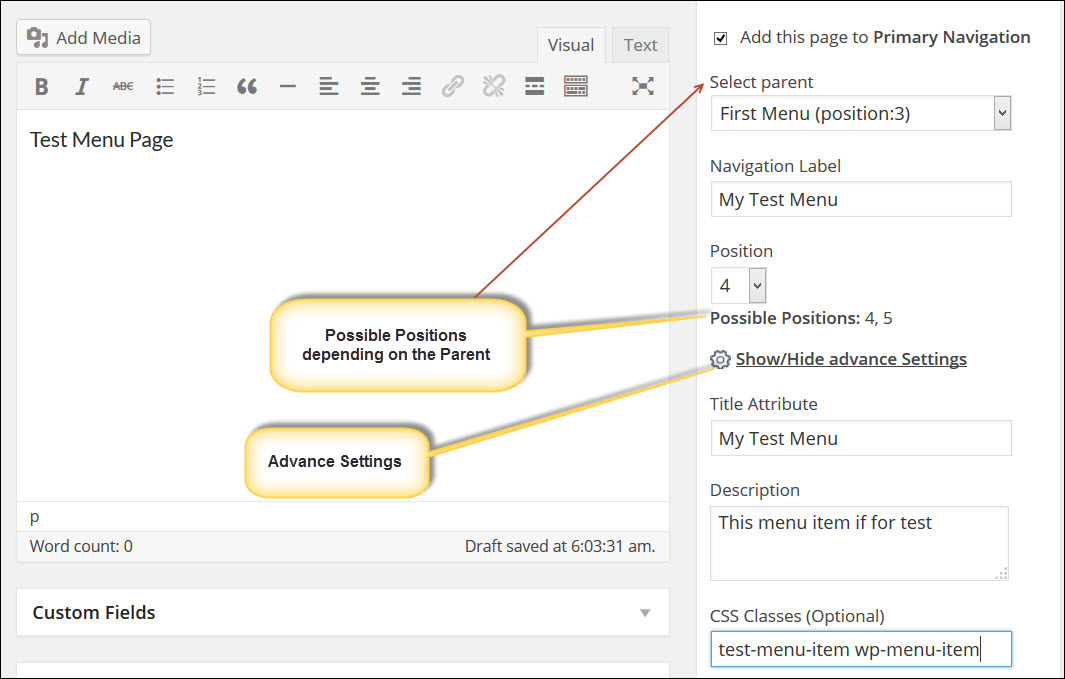This screenshot has height=679, width=1065.
Task: Click the Navigation Label input field
Action: pos(861,199)
